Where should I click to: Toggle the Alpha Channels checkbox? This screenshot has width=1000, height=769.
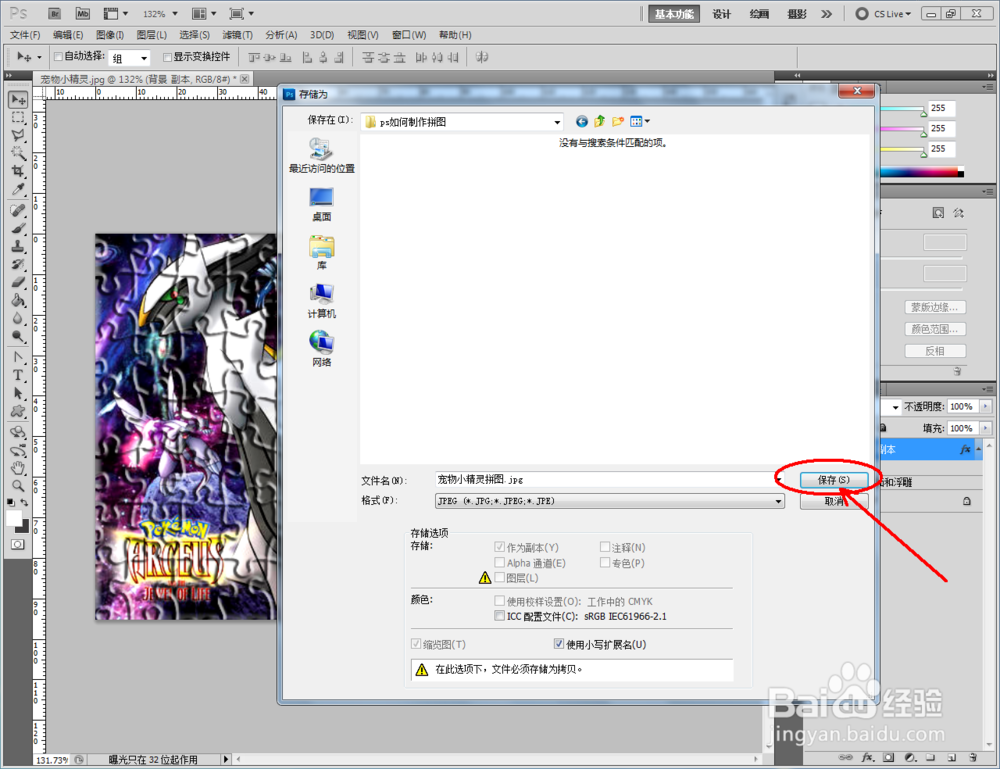pyautogui.click(x=499, y=562)
